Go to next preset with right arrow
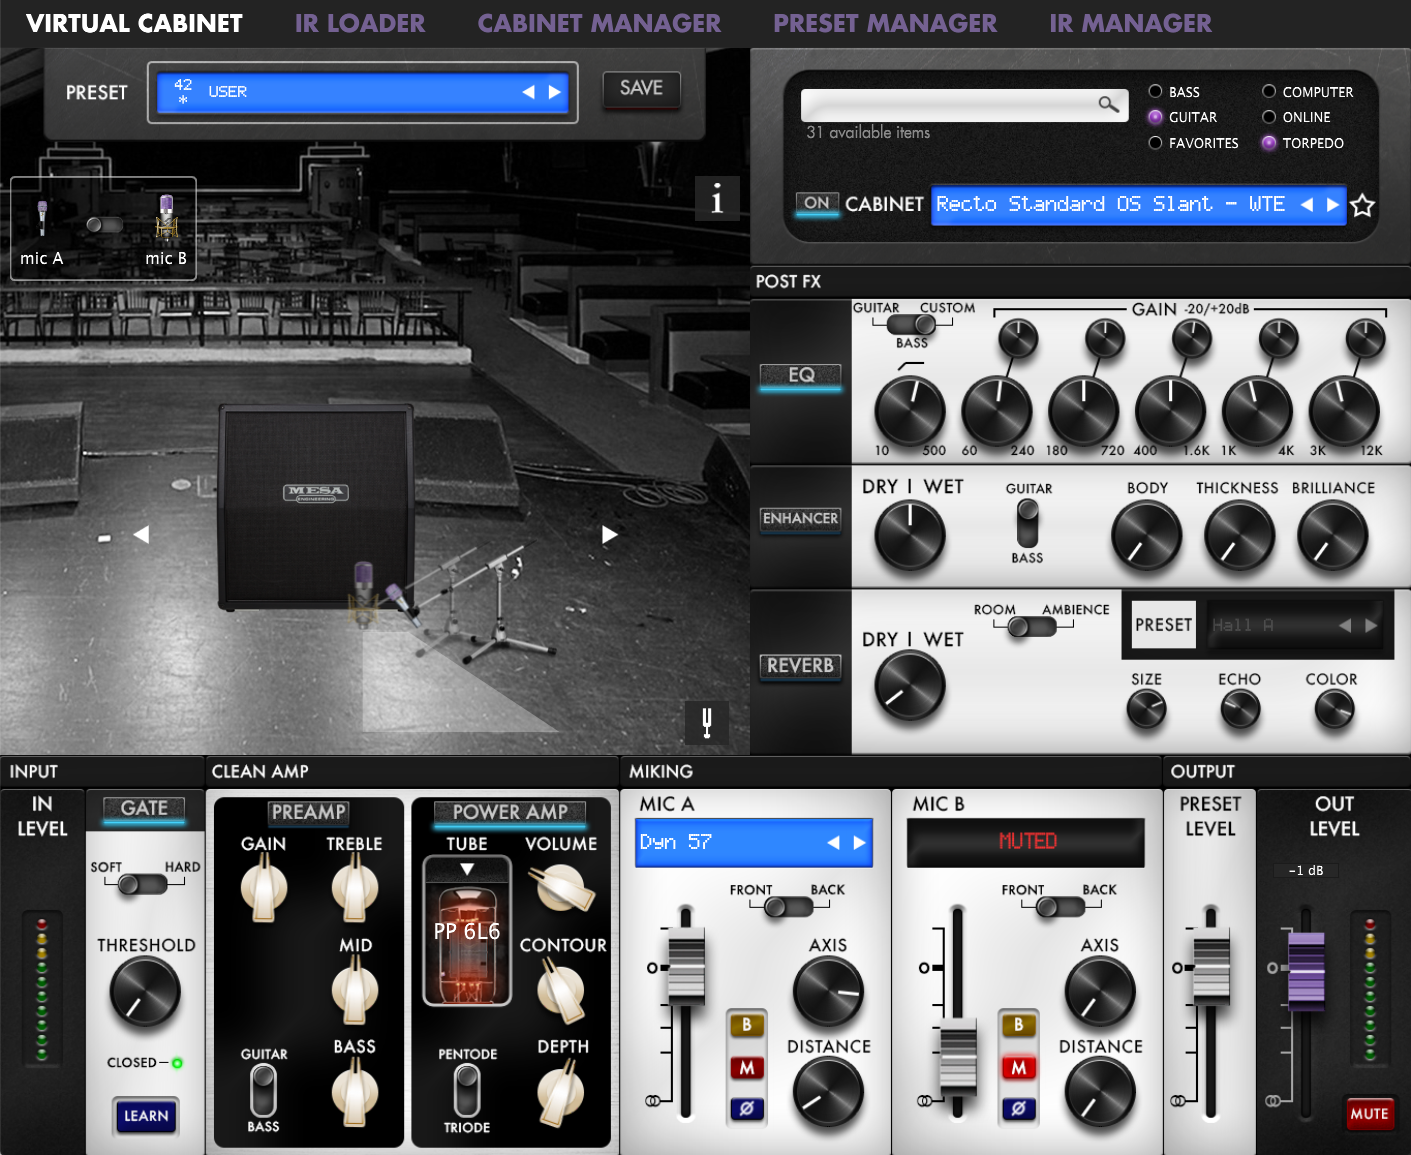Image resolution: width=1411 pixels, height=1155 pixels. tap(555, 92)
